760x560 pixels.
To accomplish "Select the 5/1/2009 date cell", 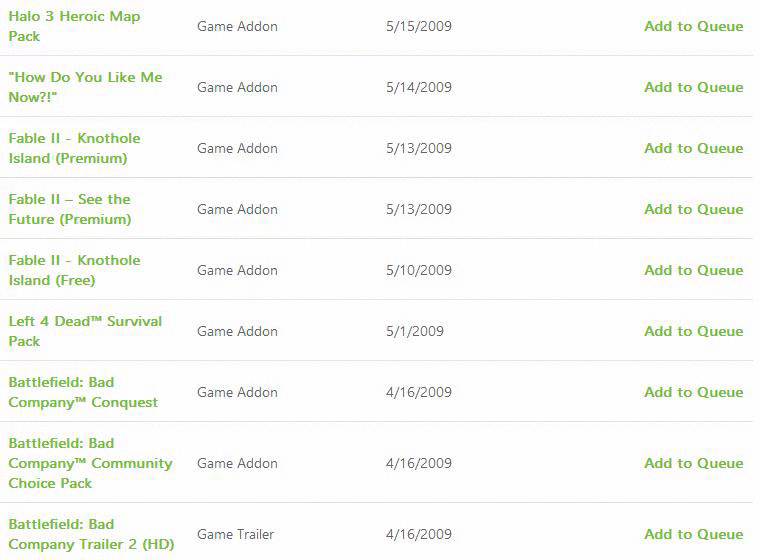I will tap(414, 331).
